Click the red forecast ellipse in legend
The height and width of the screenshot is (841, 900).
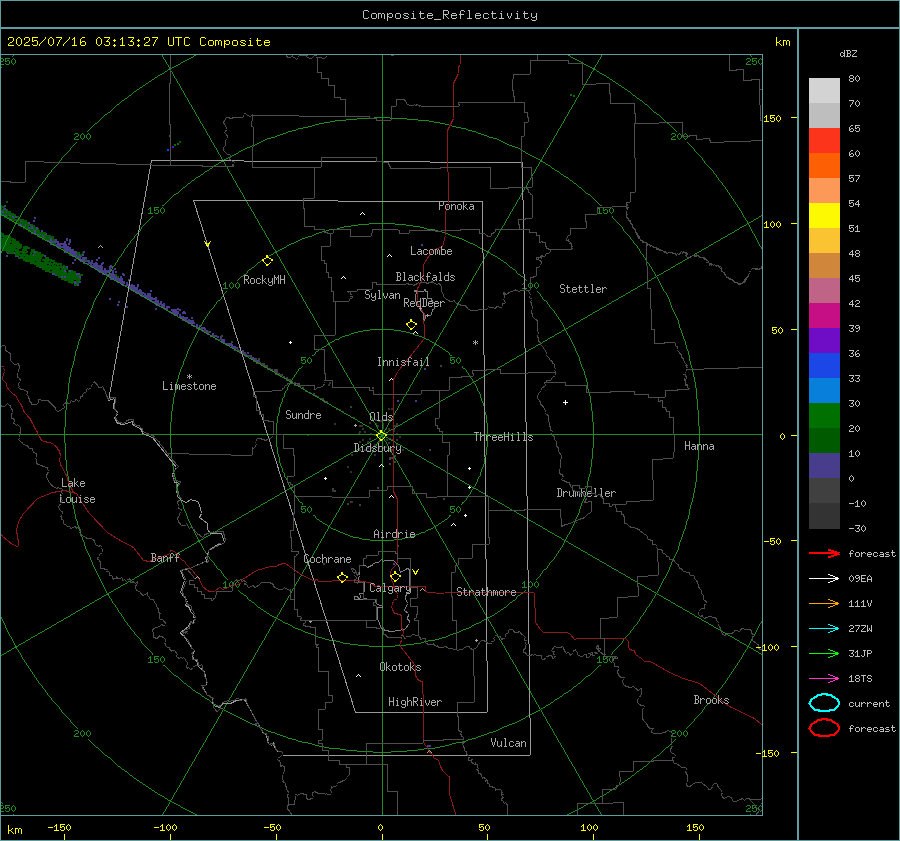[824, 728]
